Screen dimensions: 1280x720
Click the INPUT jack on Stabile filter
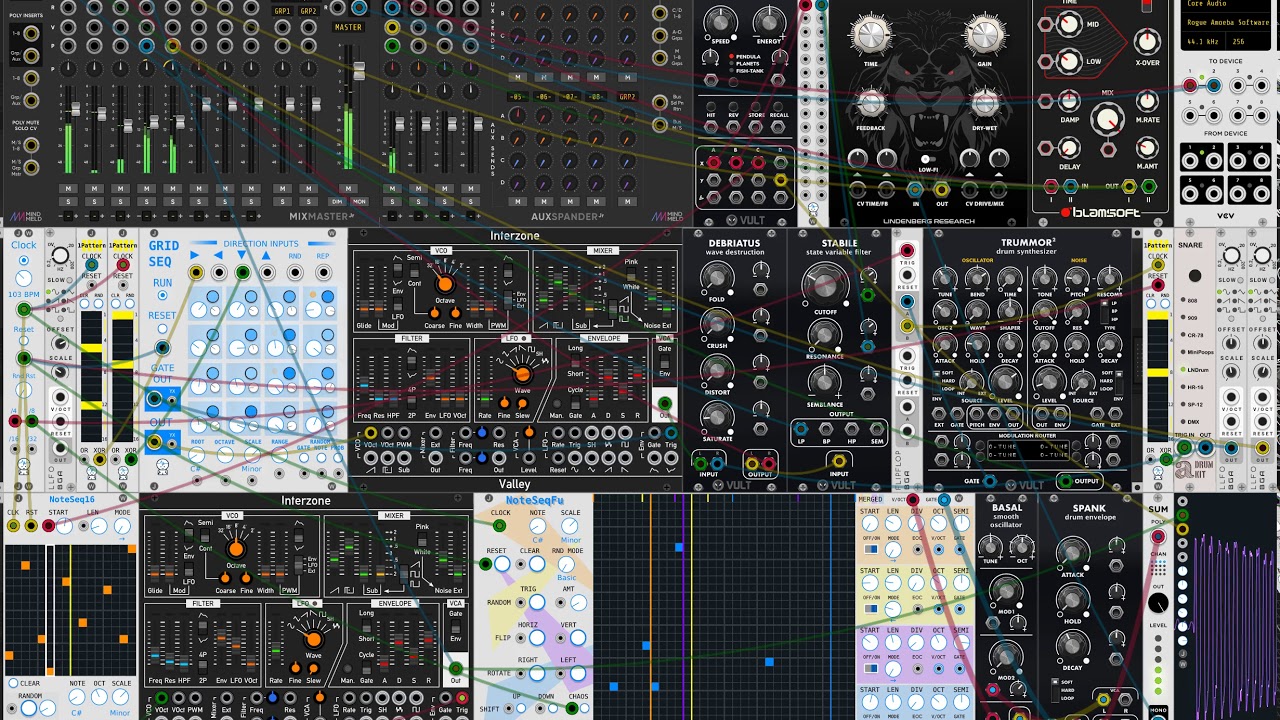(x=838, y=461)
